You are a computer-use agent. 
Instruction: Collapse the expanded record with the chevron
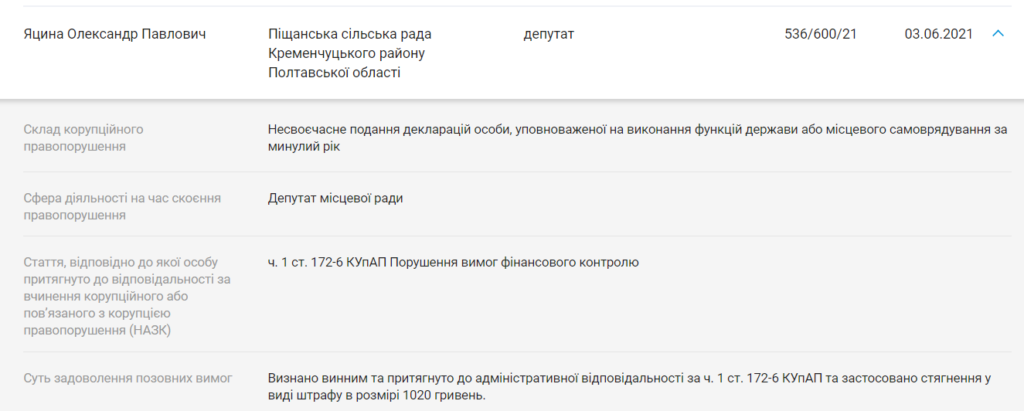(x=997, y=34)
